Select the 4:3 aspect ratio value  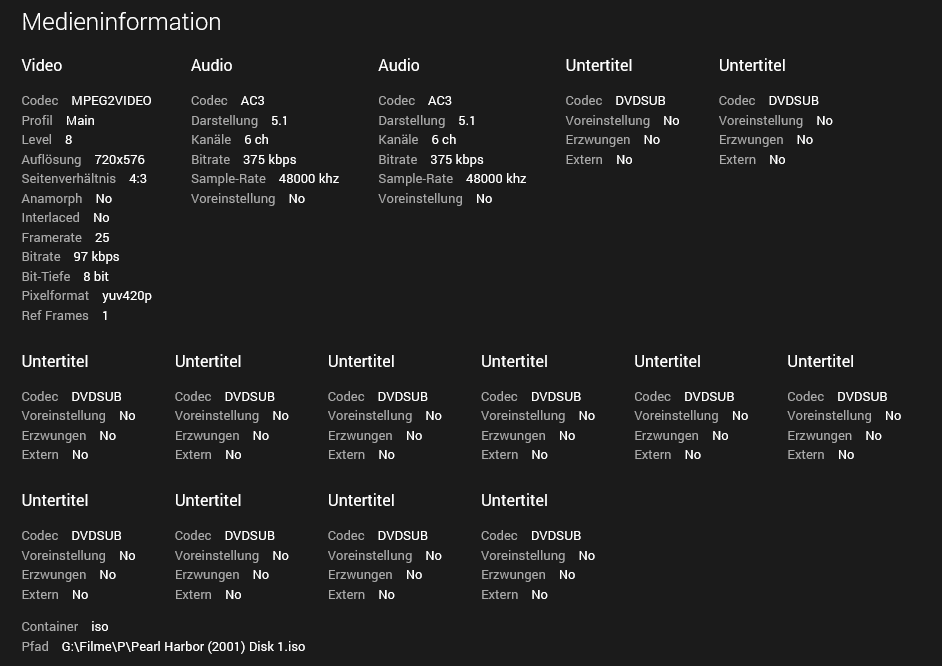click(138, 179)
